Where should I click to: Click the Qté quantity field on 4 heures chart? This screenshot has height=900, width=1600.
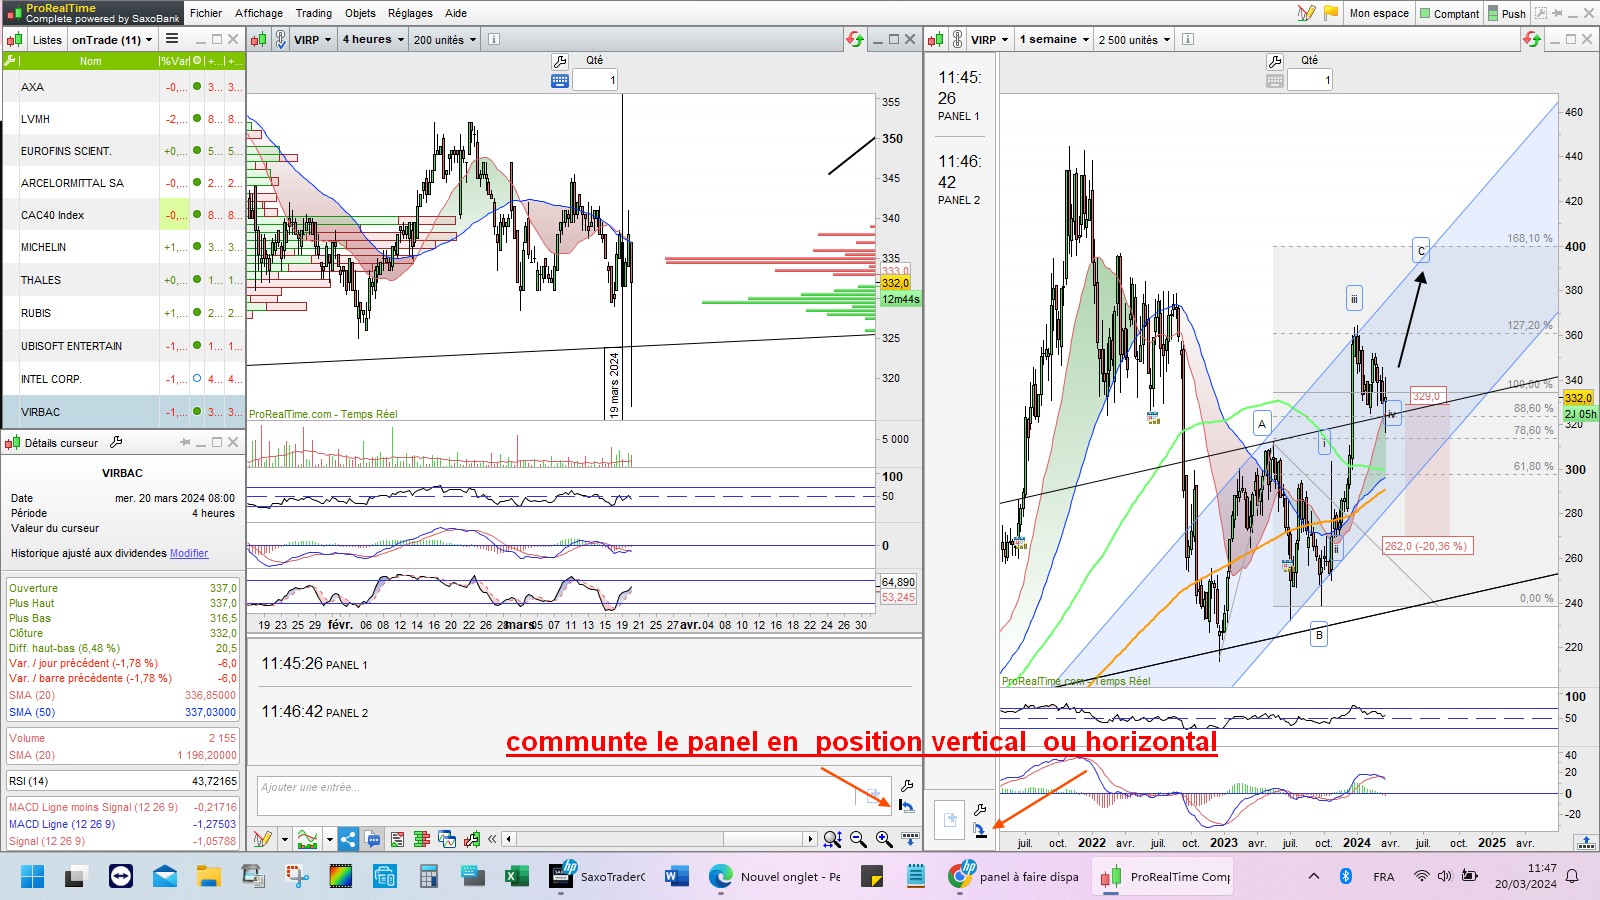595,80
